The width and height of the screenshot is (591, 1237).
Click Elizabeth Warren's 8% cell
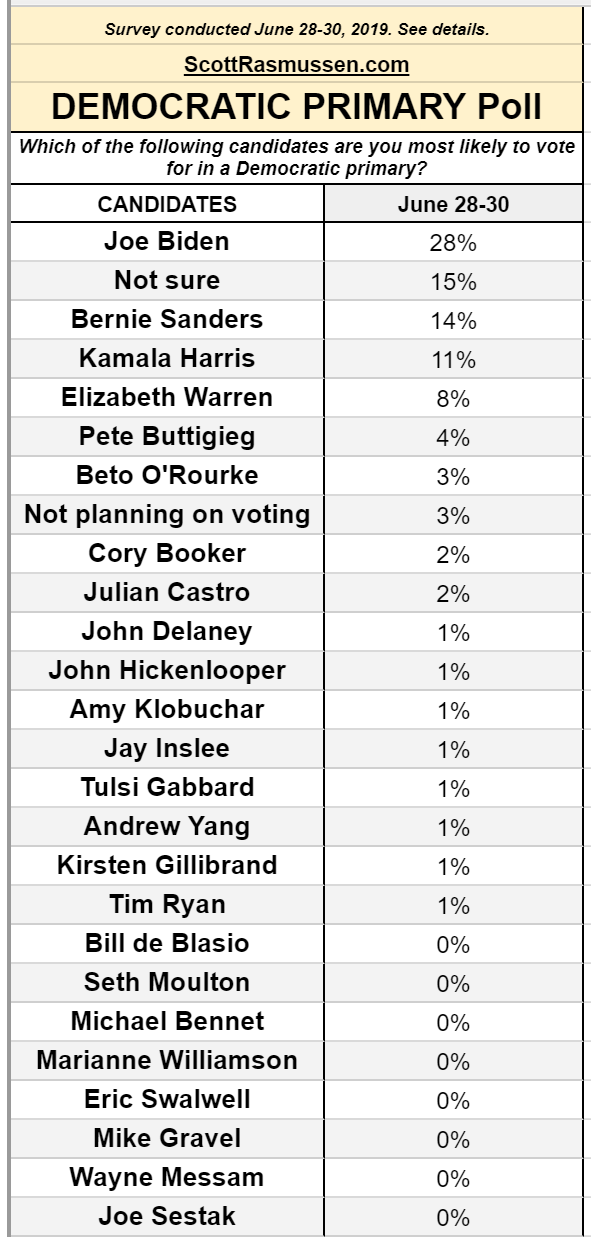[x=453, y=398]
